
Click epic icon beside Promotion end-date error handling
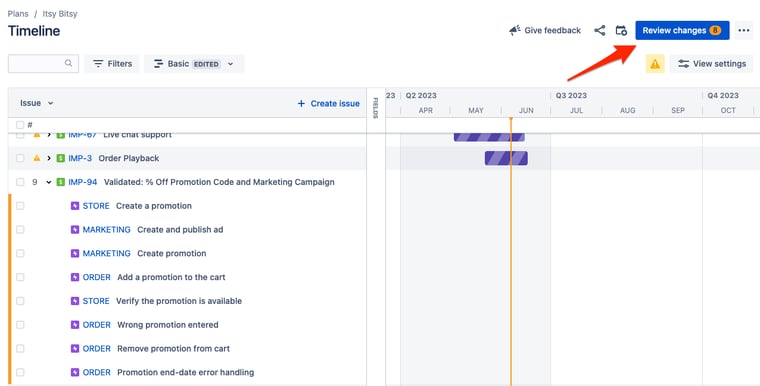[75, 372]
